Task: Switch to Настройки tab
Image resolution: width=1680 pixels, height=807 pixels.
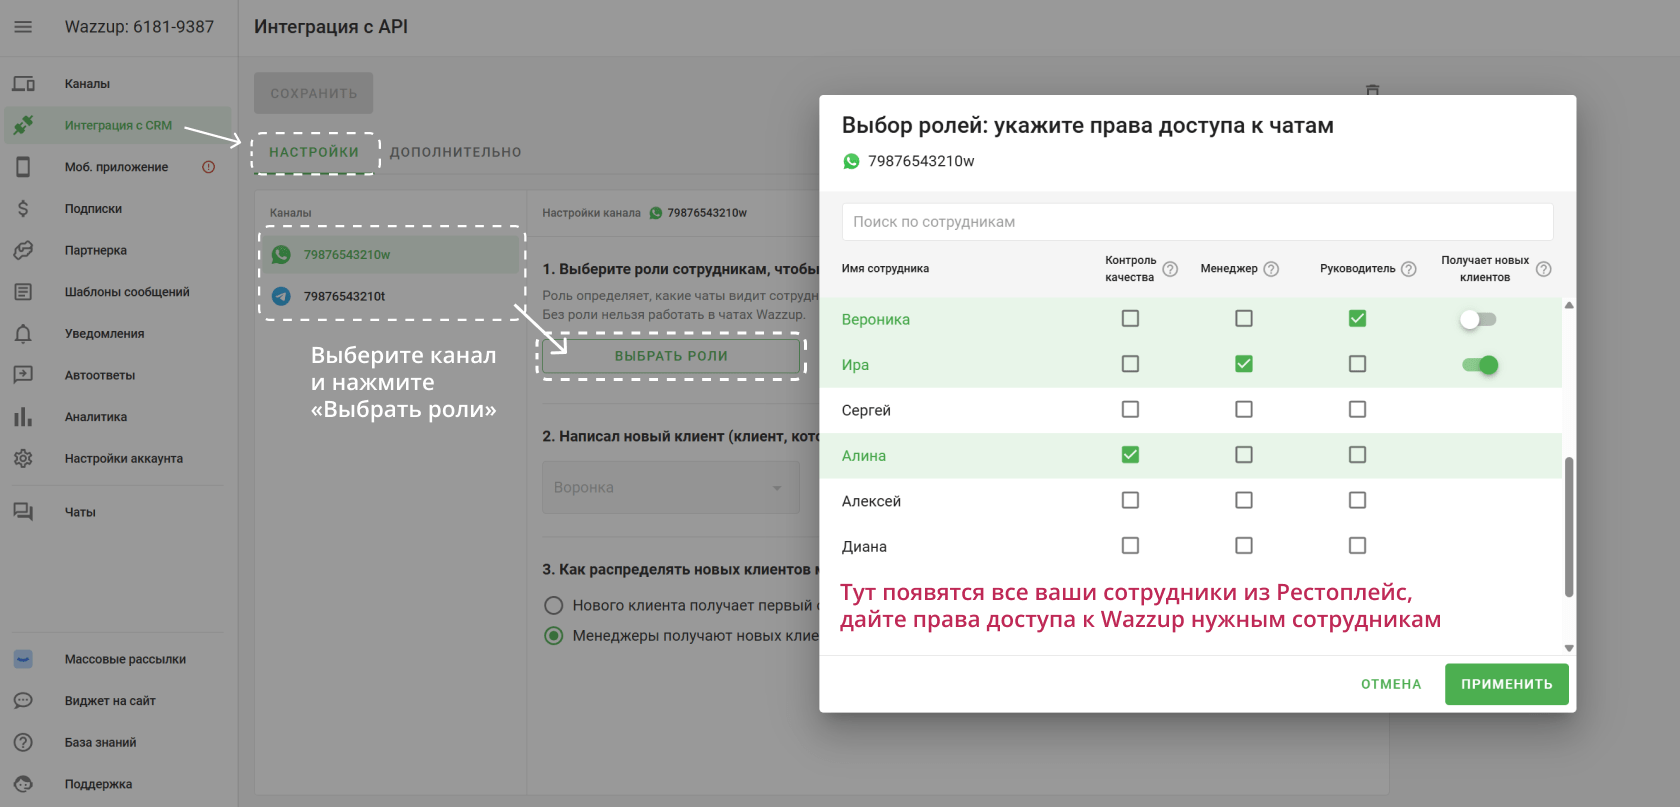Action: coord(314,152)
